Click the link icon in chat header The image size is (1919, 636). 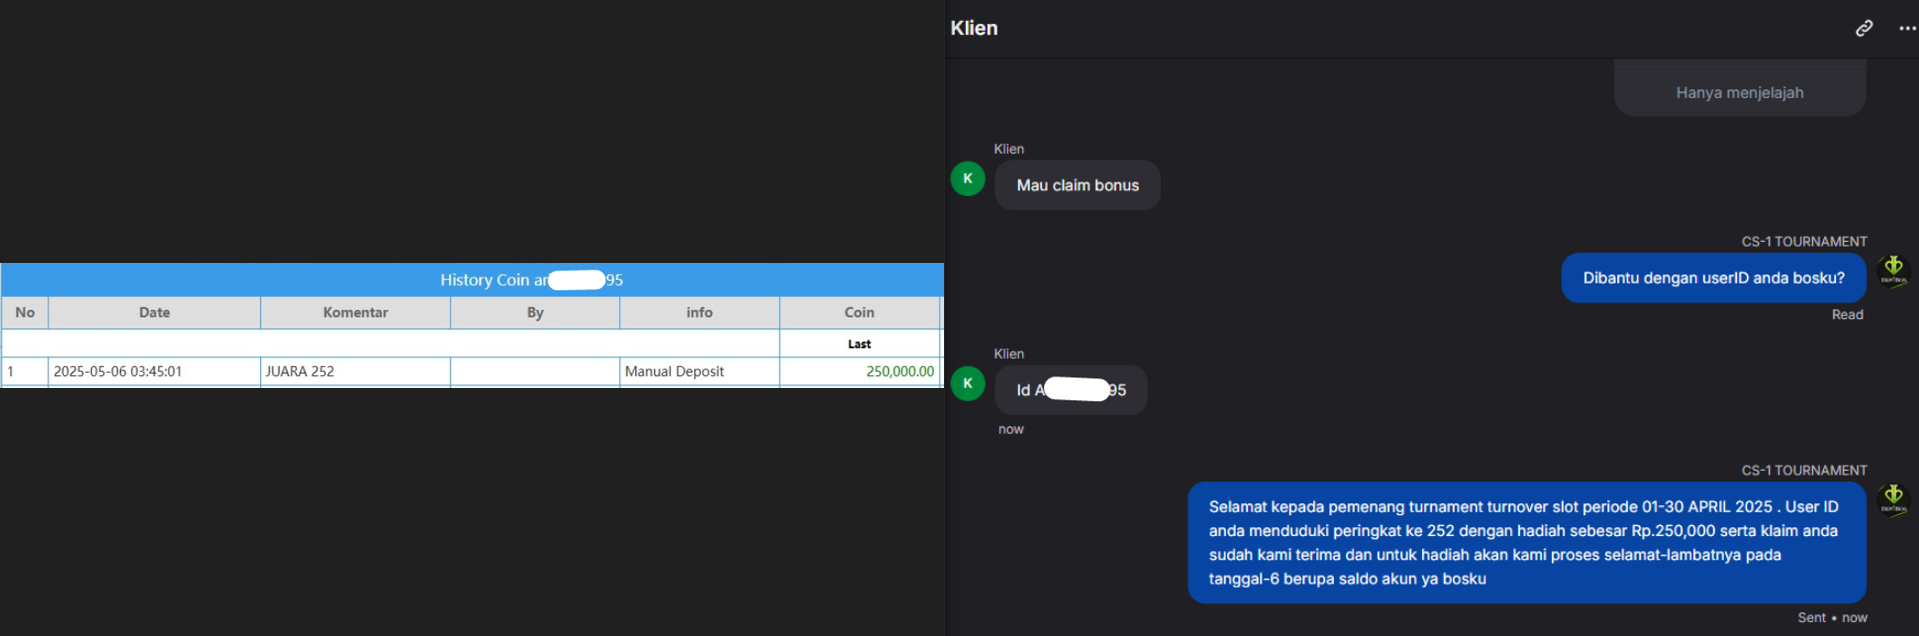click(1864, 28)
